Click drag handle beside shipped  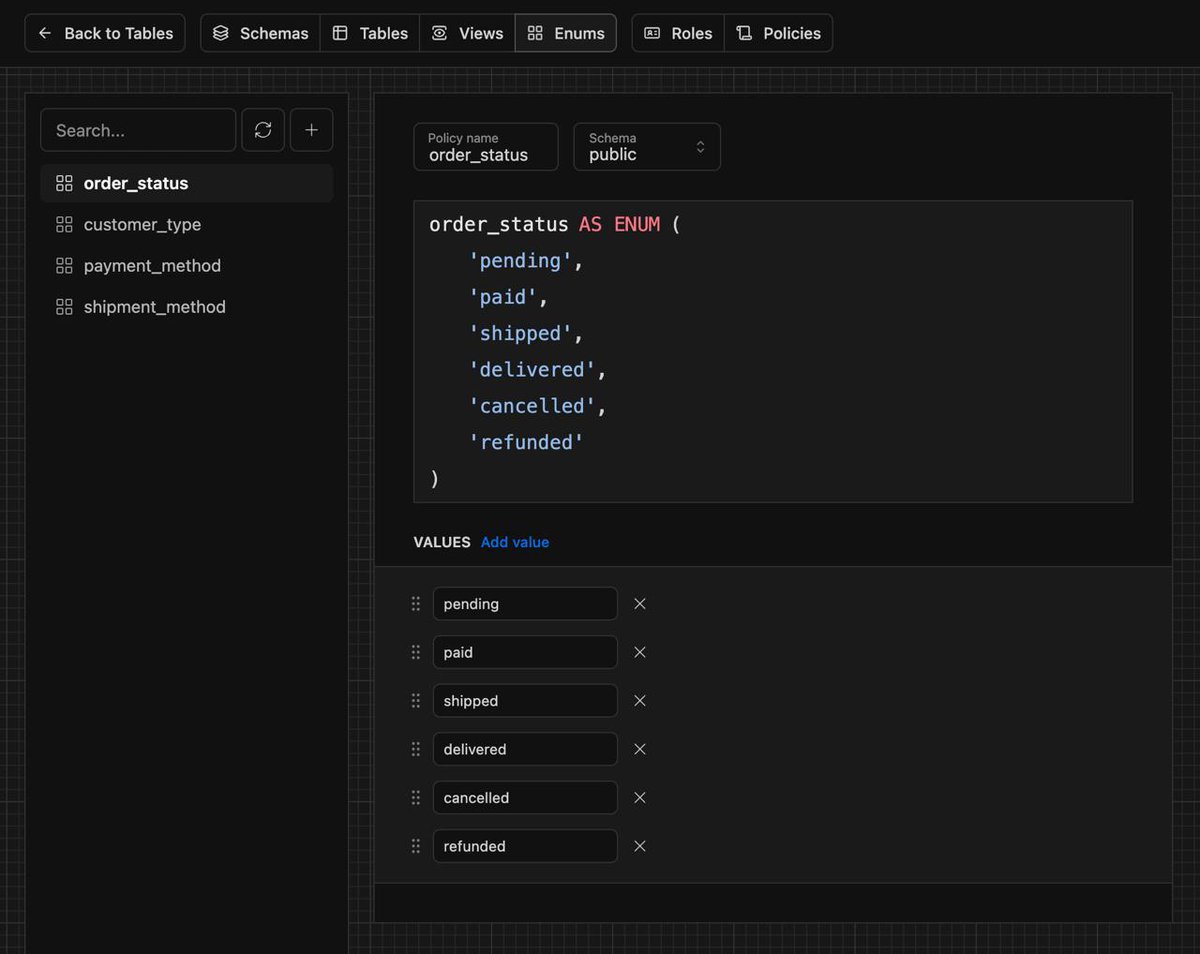click(416, 701)
